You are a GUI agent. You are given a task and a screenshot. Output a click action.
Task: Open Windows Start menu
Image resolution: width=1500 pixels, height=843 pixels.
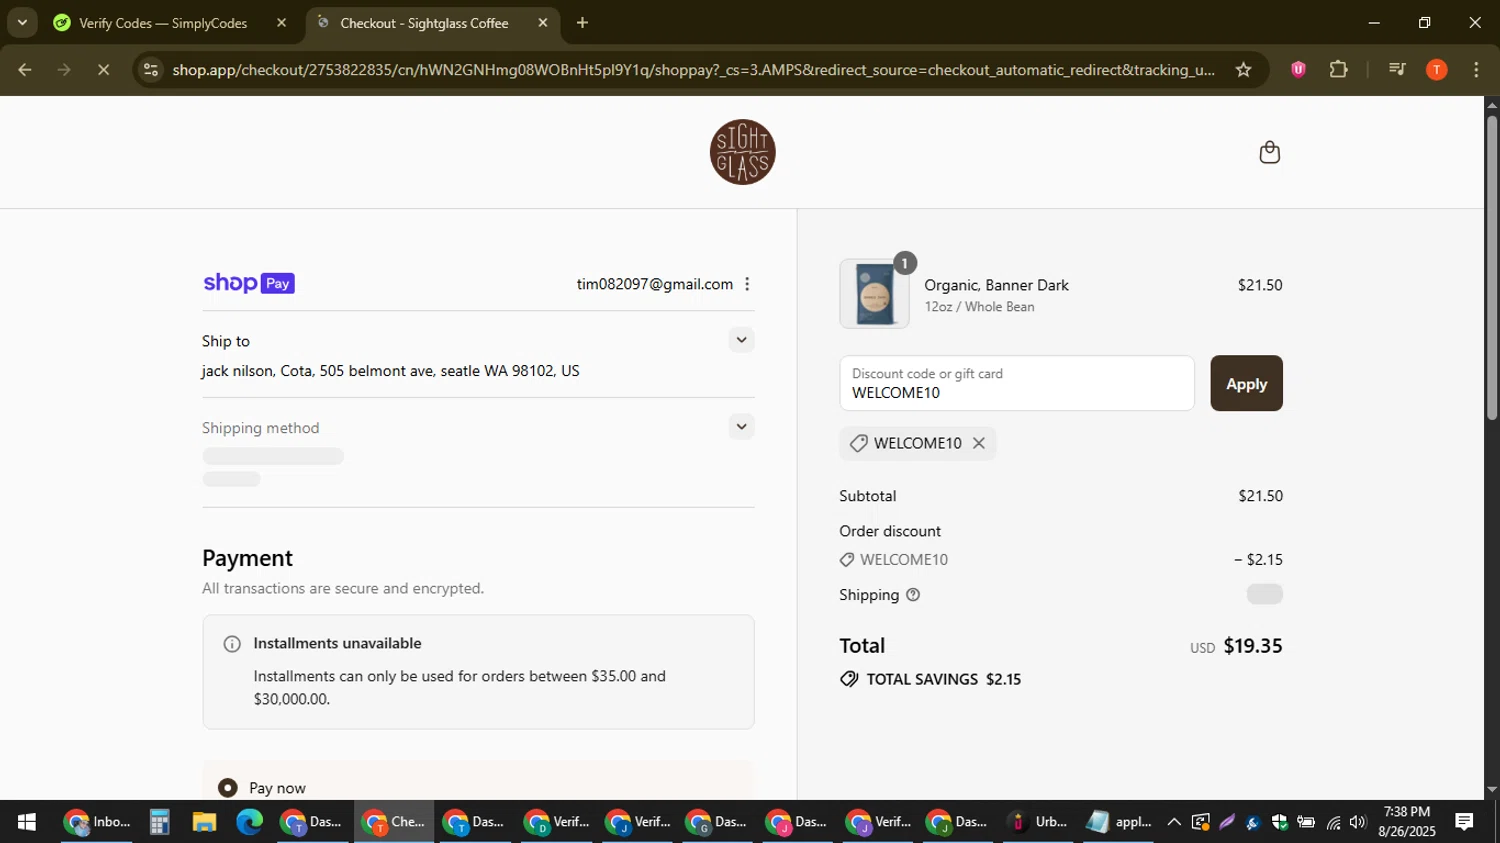27,822
